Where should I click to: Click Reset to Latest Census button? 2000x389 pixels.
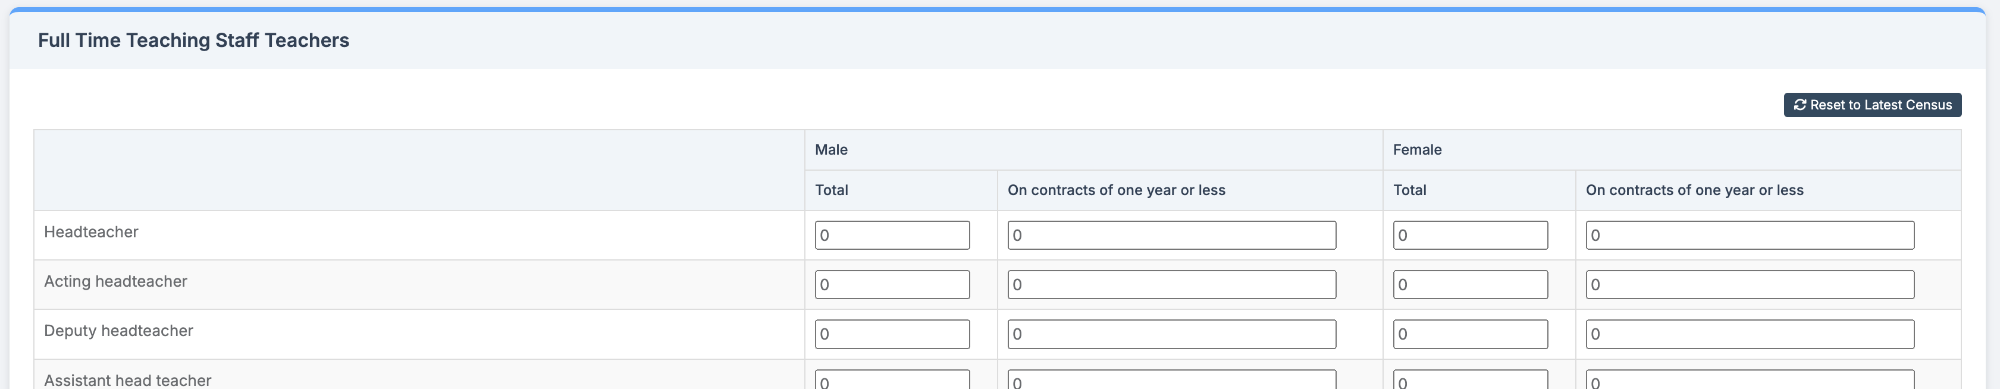pyautogui.click(x=1872, y=105)
